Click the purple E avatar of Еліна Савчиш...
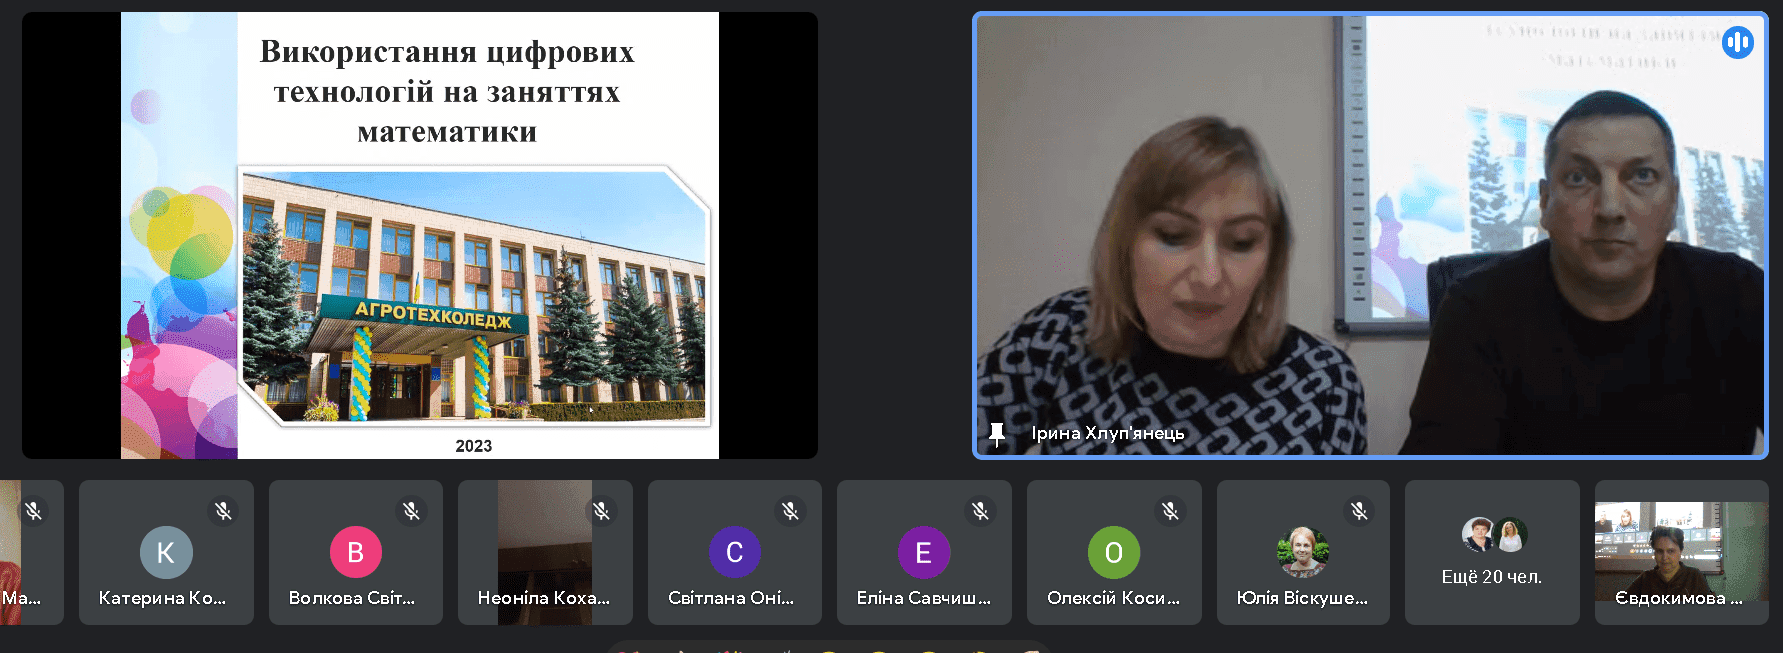This screenshot has width=1783, height=653. tap(923, 552)
